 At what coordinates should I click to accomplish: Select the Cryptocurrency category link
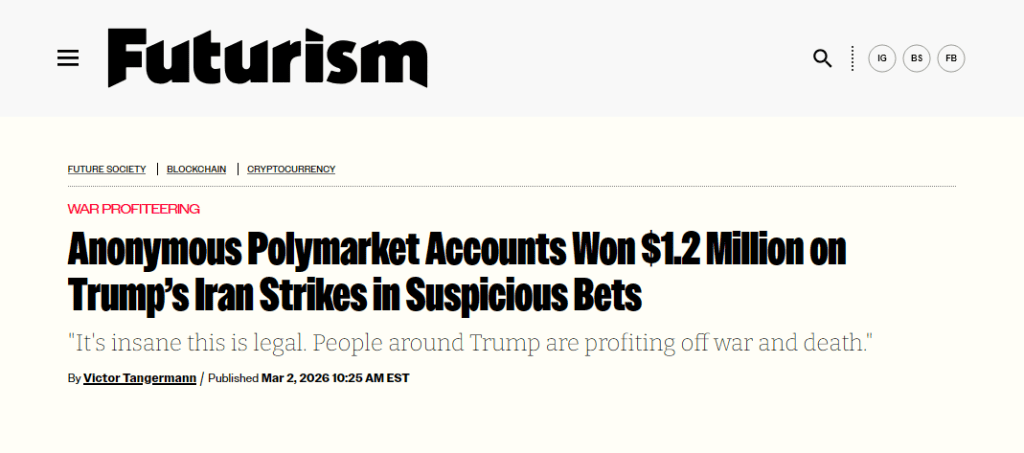pos(291,169)
